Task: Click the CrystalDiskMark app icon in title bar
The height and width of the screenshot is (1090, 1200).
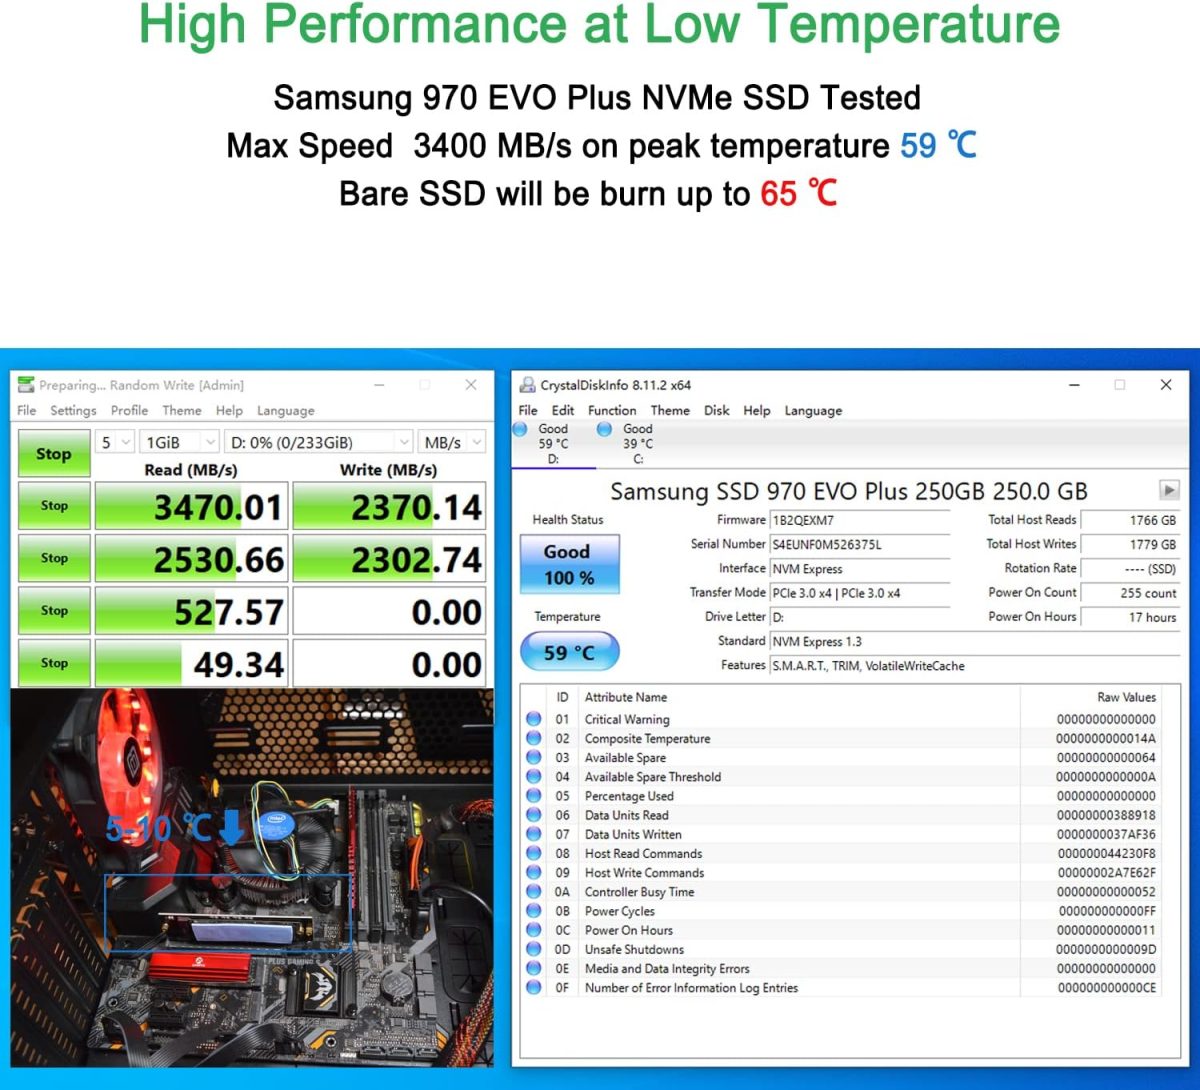Action: click(x=26, y=385)
